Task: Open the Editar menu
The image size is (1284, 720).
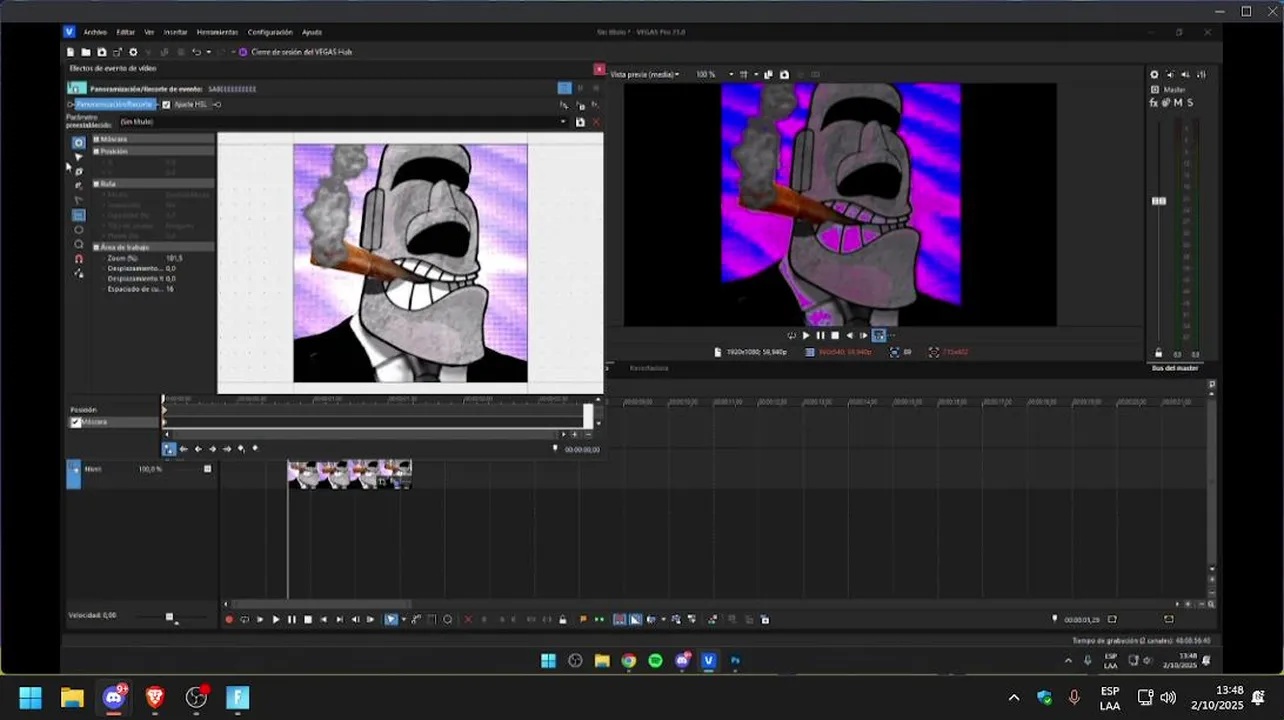Action: [125, 32]
